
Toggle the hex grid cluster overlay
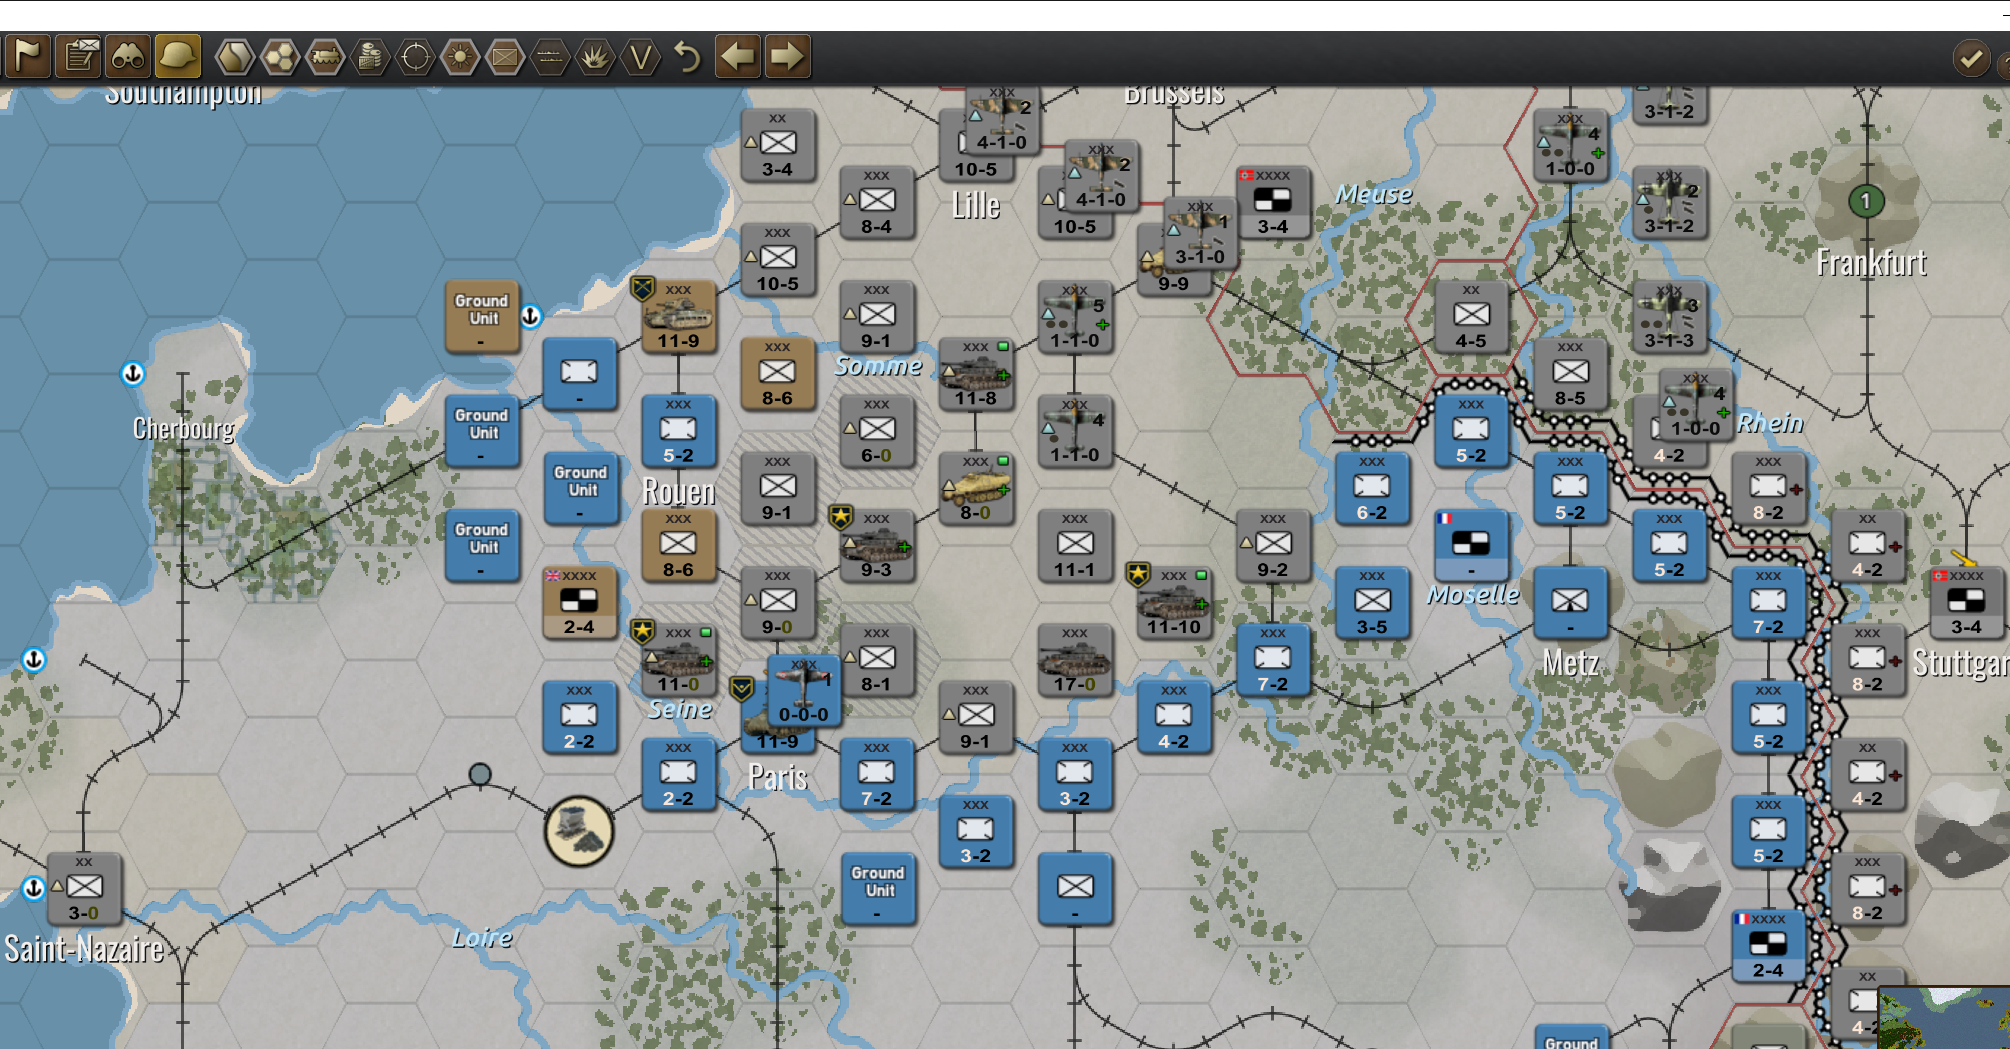point(280,57)
